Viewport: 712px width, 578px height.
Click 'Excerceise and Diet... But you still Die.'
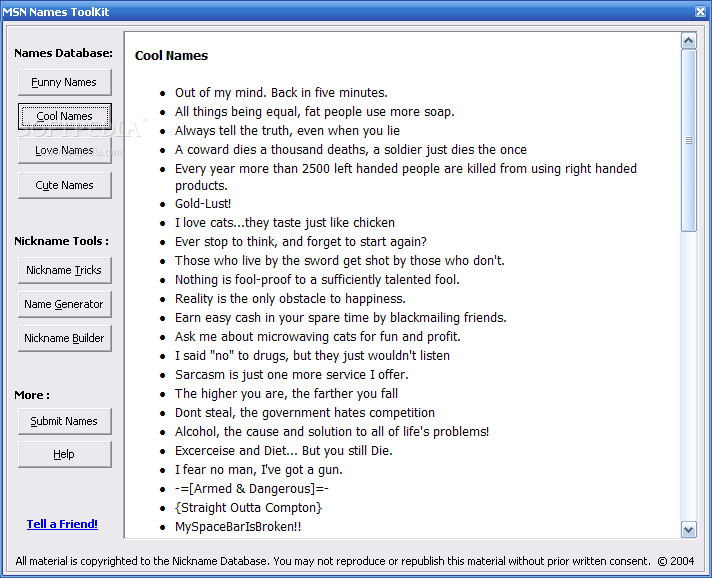(284, 451)
